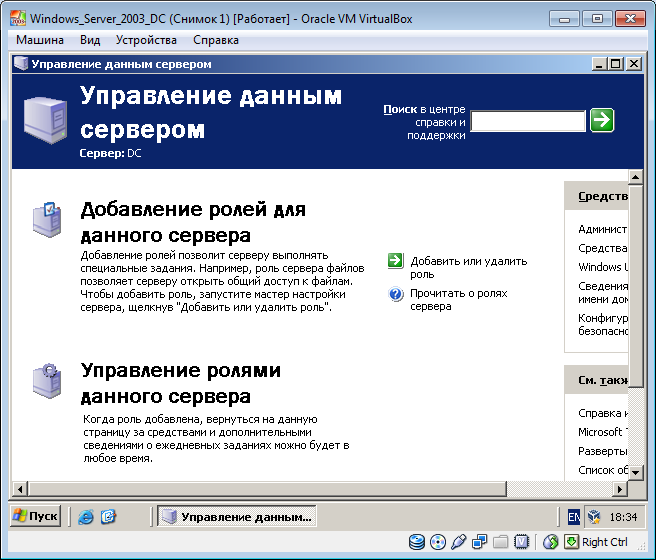656x560 pixels.
Task: Click the VirtualBox optical disk status icon
Action: pyautogui.click(x=438, y=542)
